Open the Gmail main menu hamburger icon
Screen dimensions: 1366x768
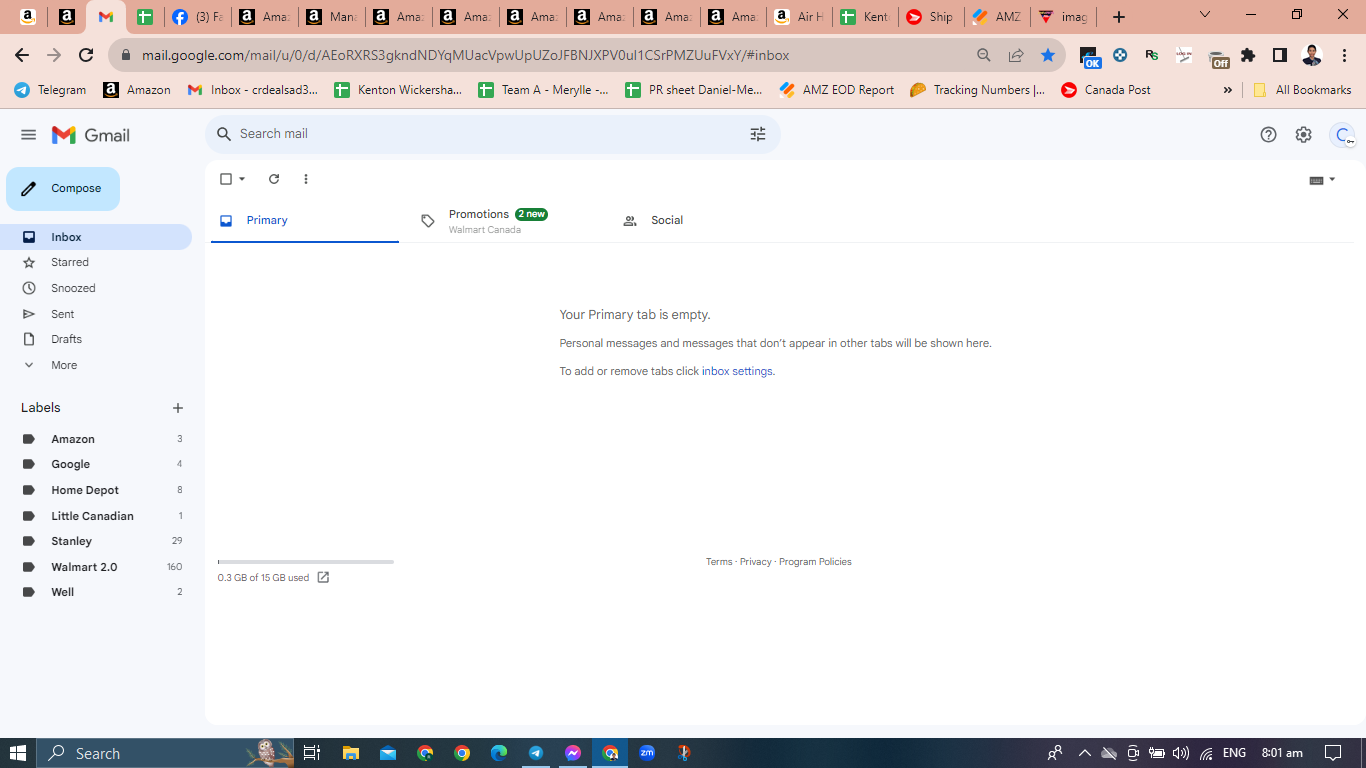pos(28,135)
